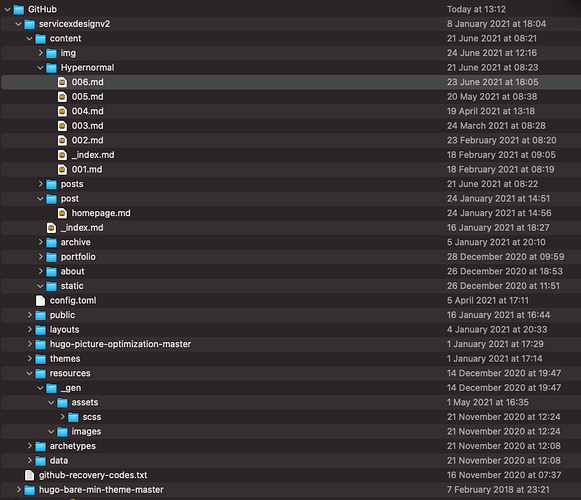Viewport: 581px width, 500px height.
Task: Select the layouts folder name
Action: [64, 330]
